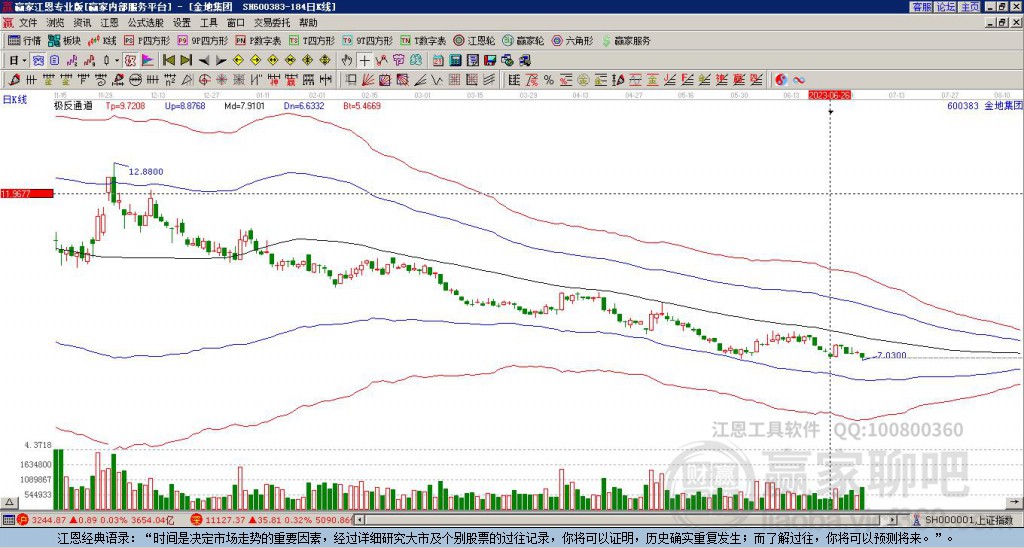Viewport: 1024px width, 548px height.
Task: Click the horizontal scrollbar left arrow
Action: (357, 520)
